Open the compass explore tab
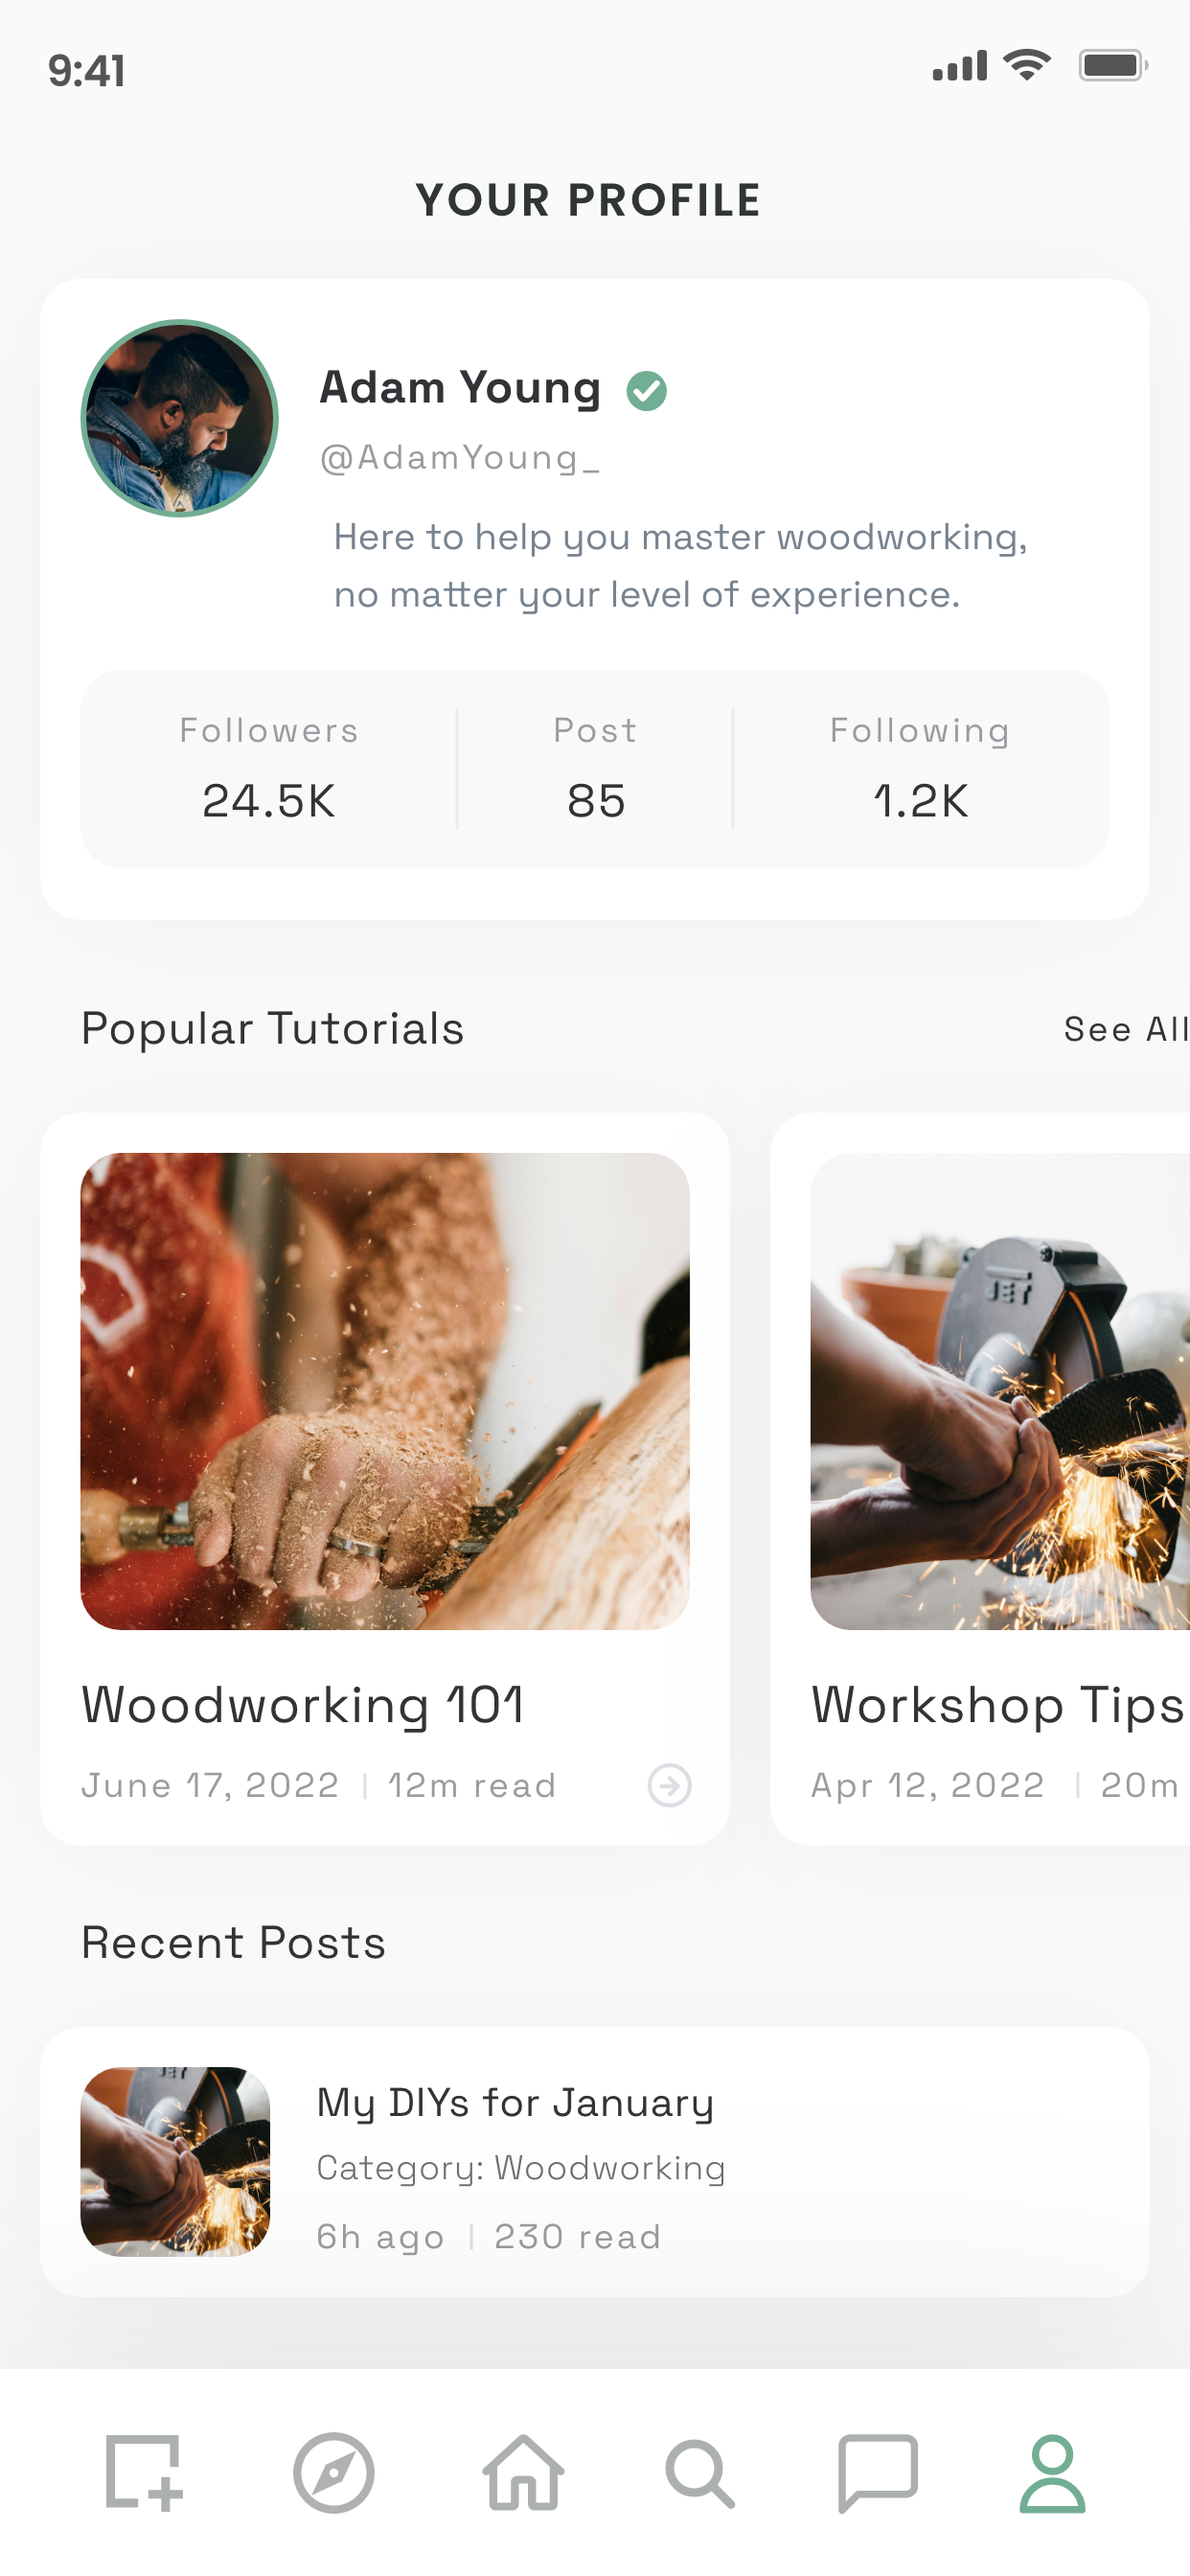This screenshot has width=1190, height=2576. pos(333,2472)
